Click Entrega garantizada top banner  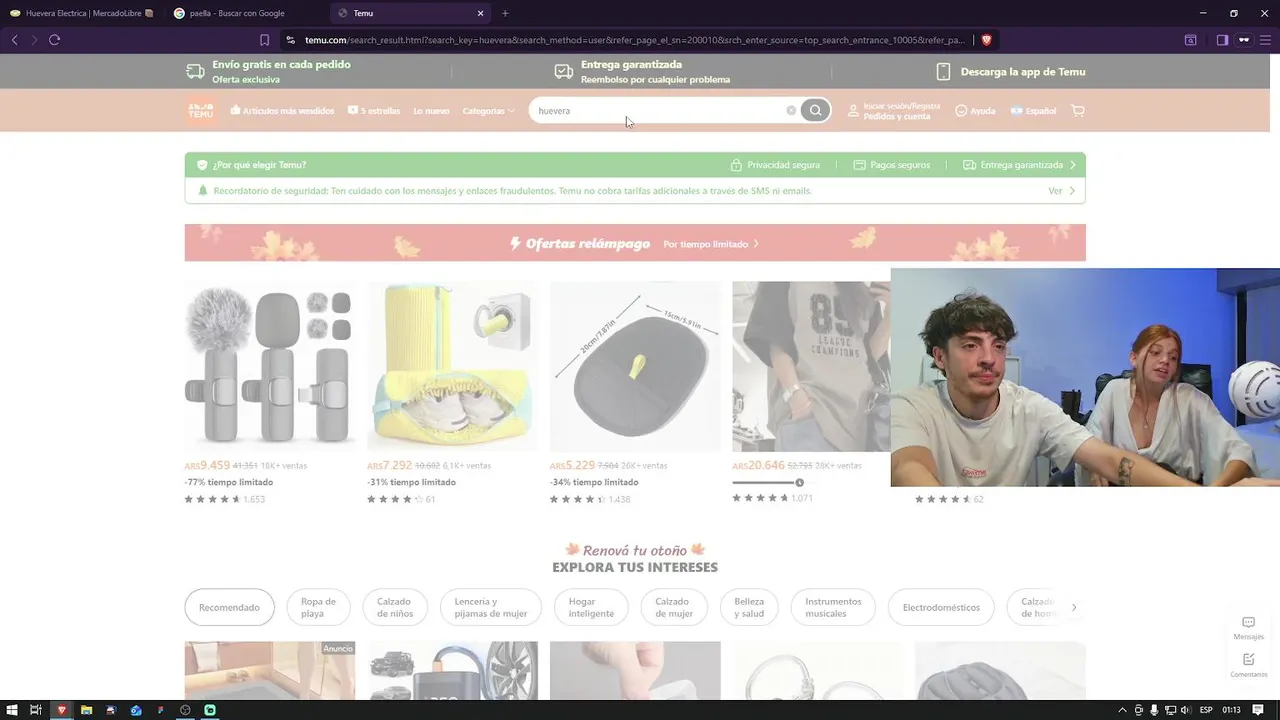(x=642, y=71)
